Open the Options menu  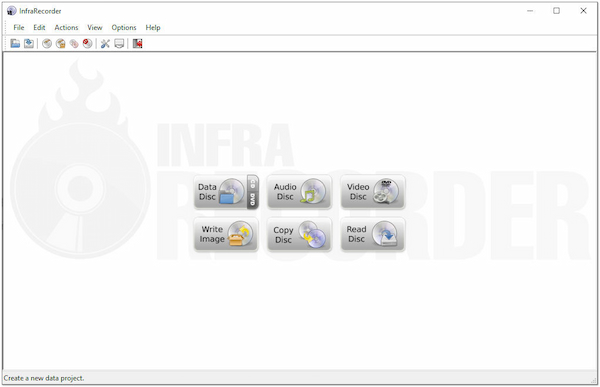point(124,28)
